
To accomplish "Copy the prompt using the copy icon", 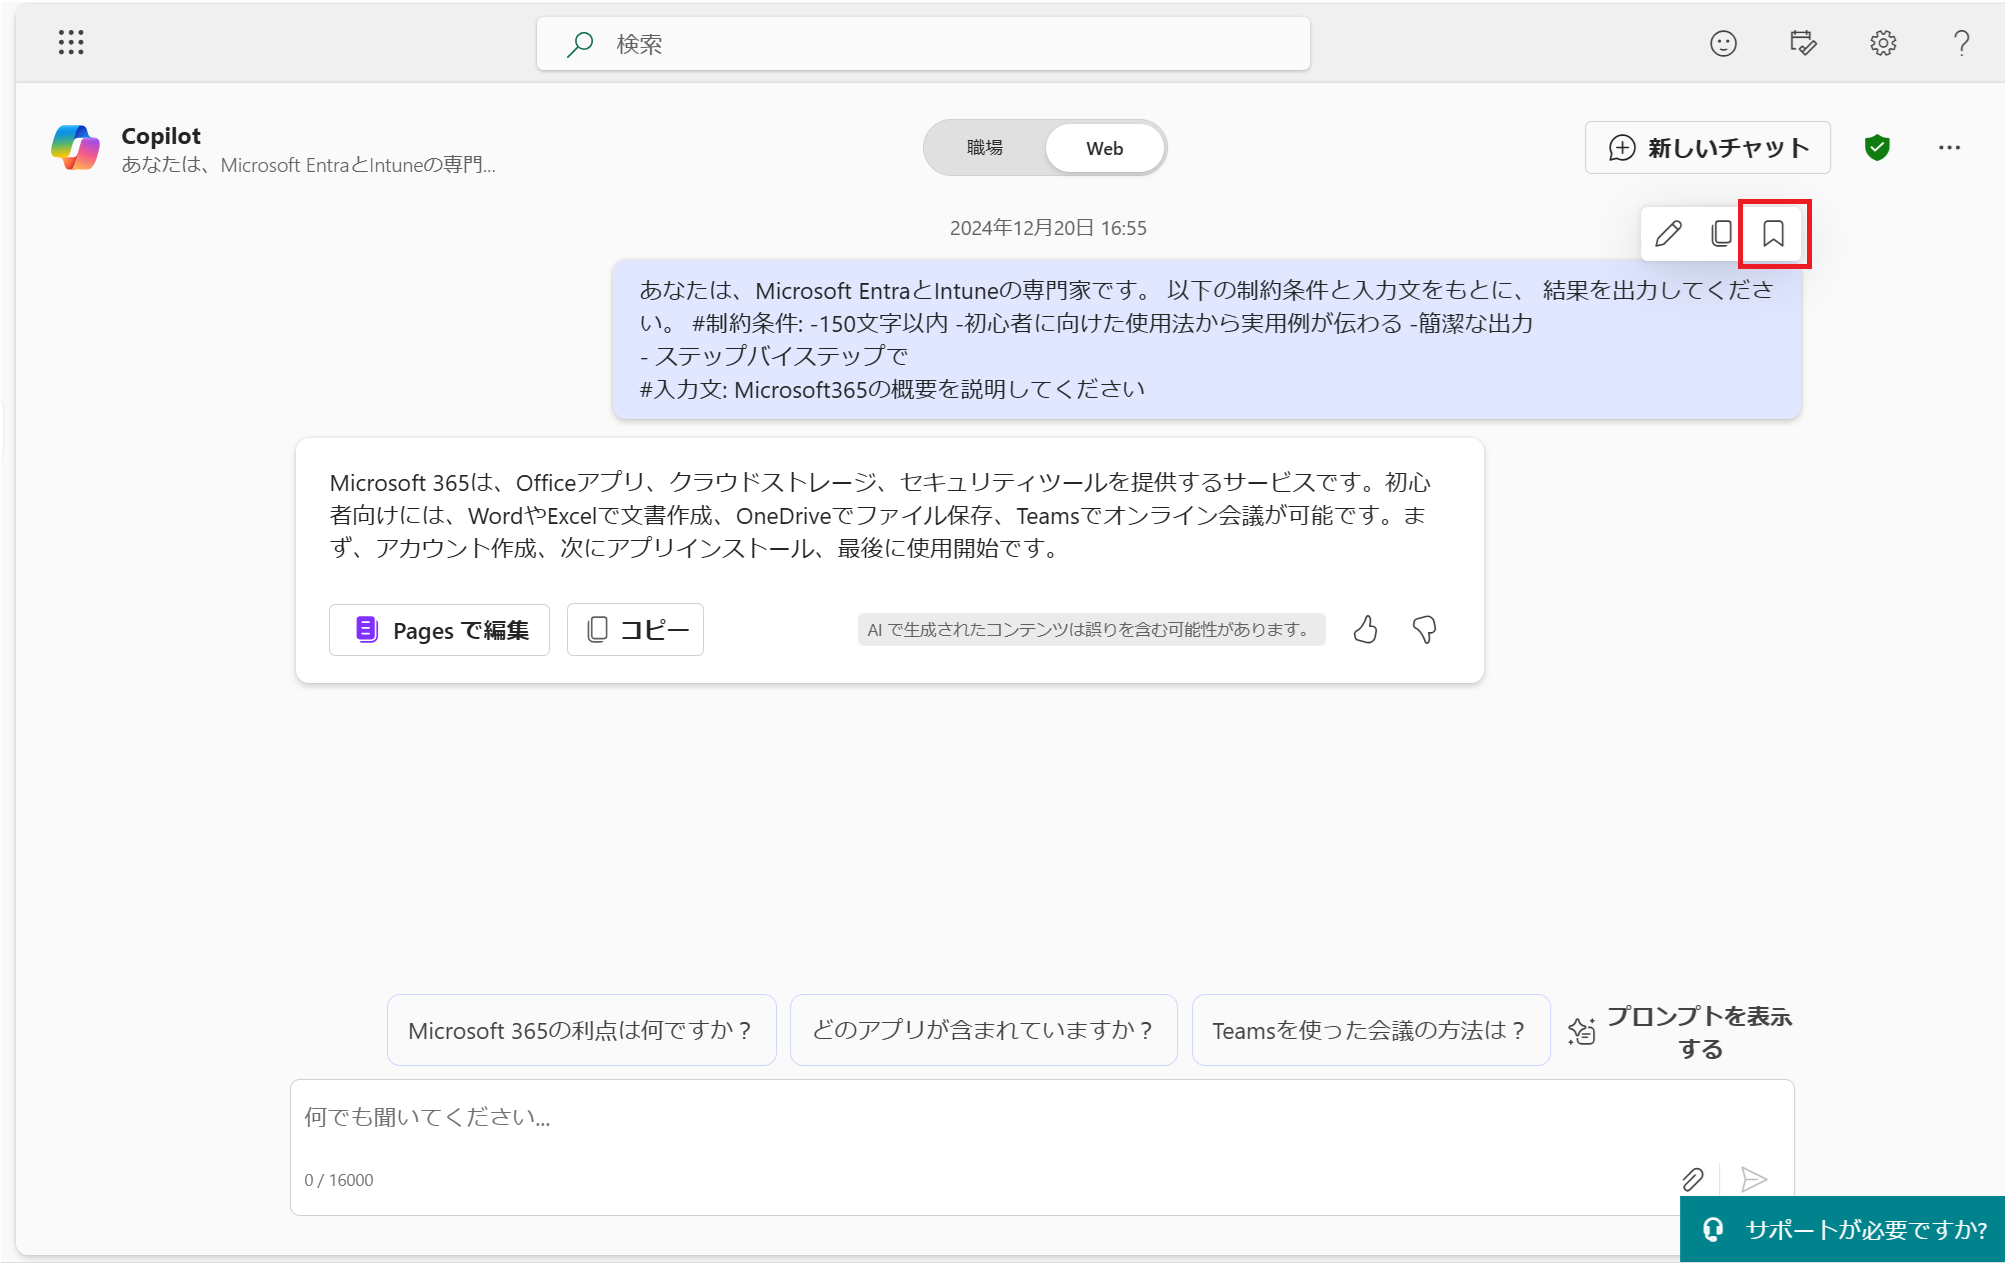I will [x=1721, y=234].
